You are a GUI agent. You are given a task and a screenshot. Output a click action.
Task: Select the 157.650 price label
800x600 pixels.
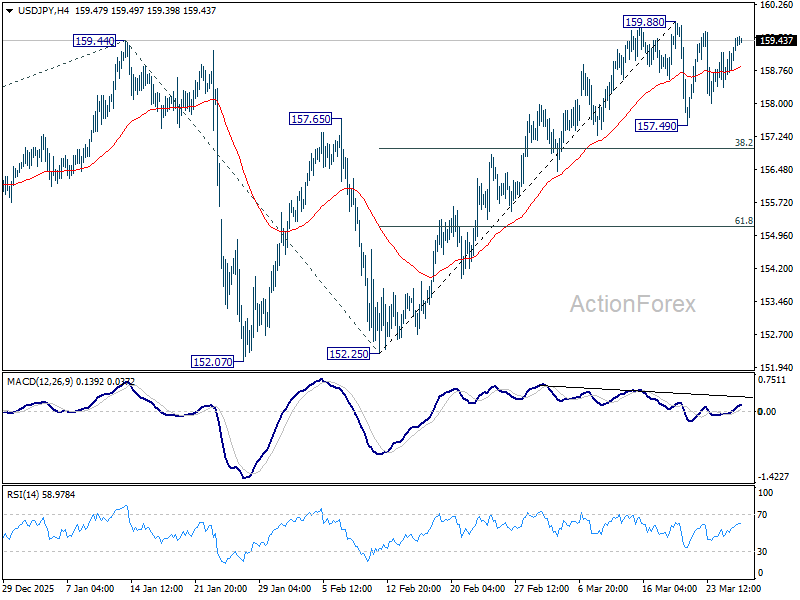pyautogui.click(x=310, y=119)
